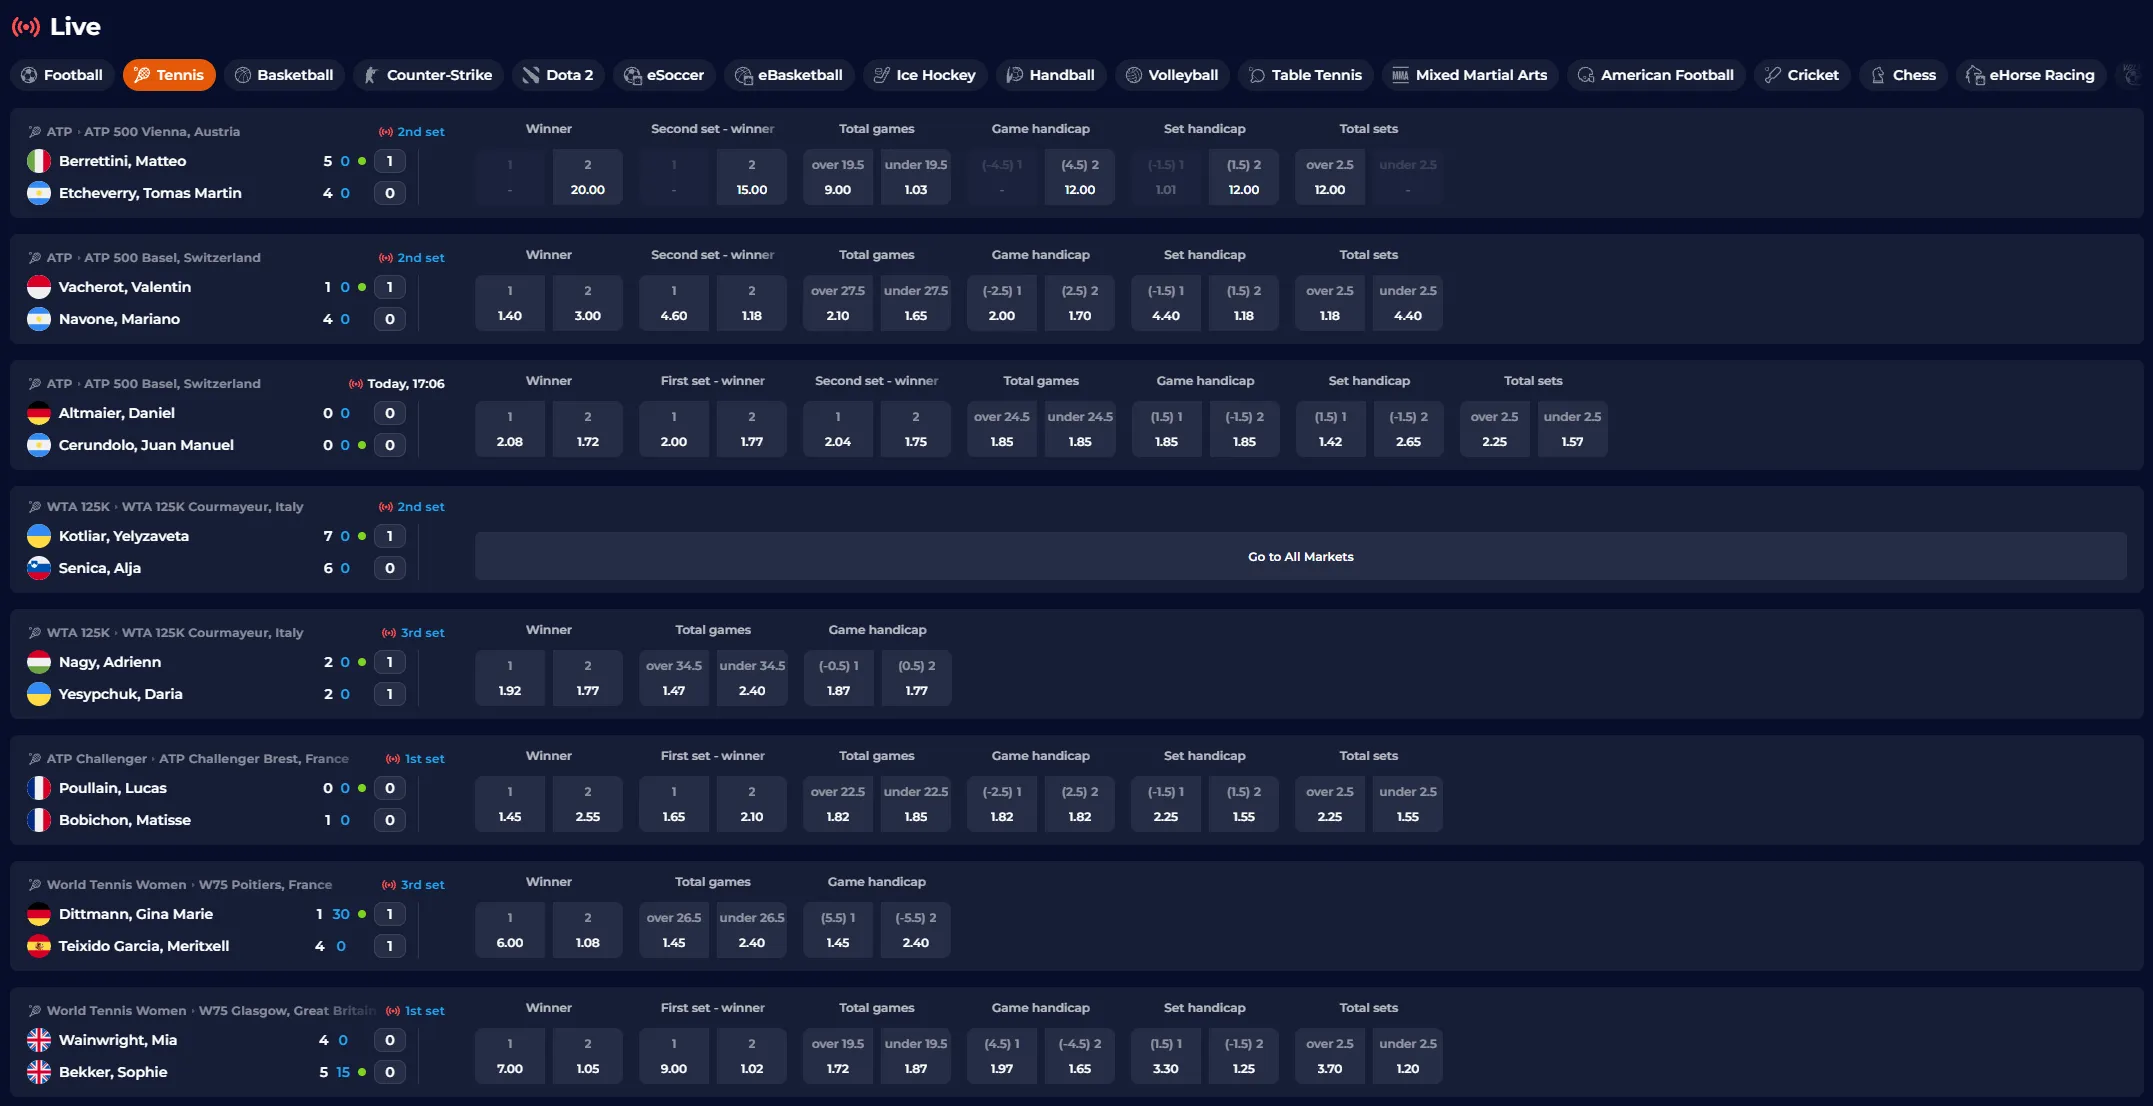Click the eBasketball controller icon
Viewport: 2153px width, 1106px height.
pyautogui.click(x=743, y=75)
